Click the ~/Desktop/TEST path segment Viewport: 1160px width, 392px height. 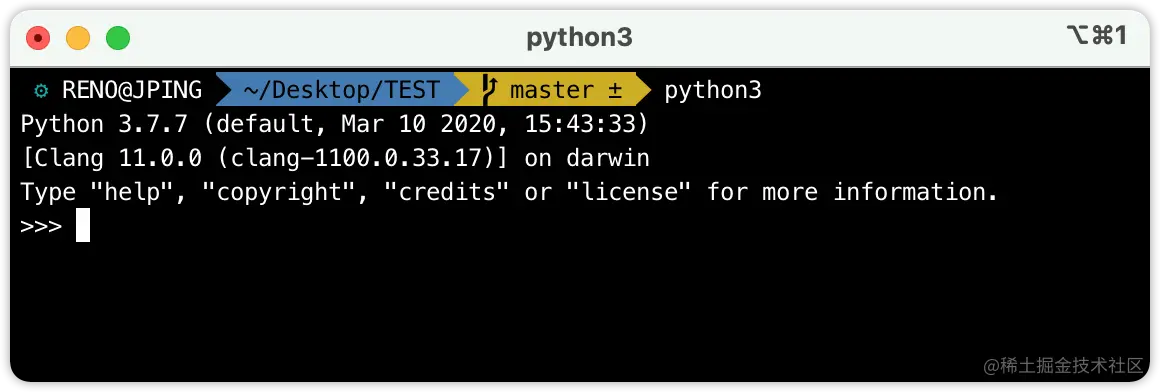(x=341, y=90)
